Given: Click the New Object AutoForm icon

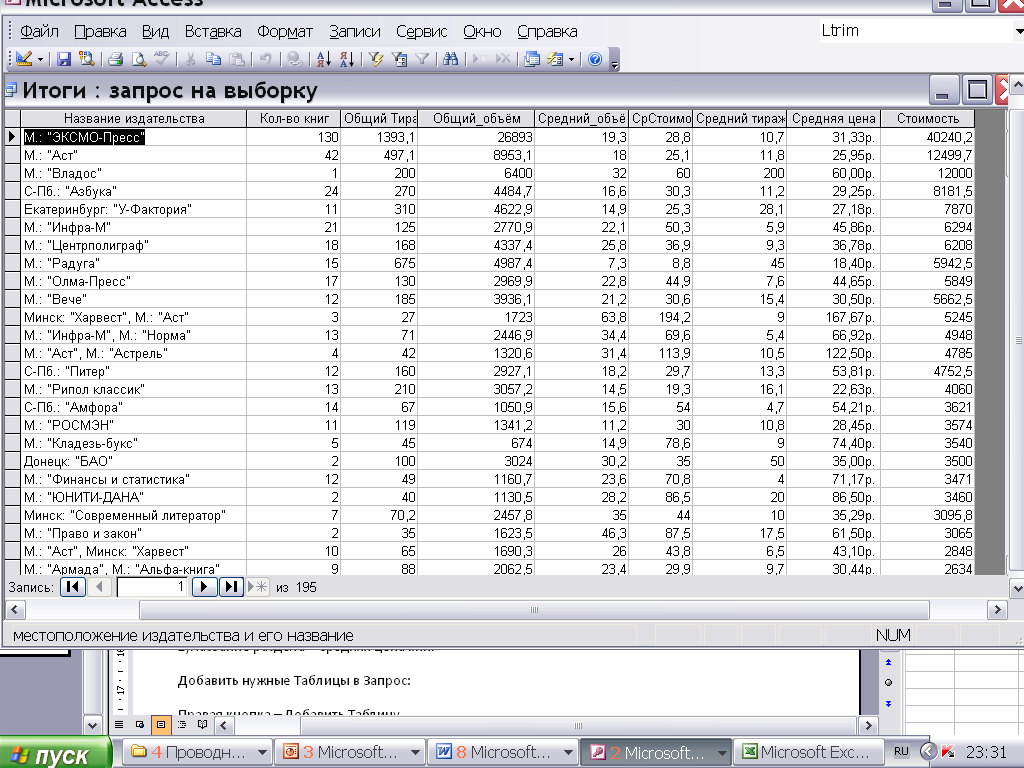Looking at the screenshot, I should tap(555, 59).
